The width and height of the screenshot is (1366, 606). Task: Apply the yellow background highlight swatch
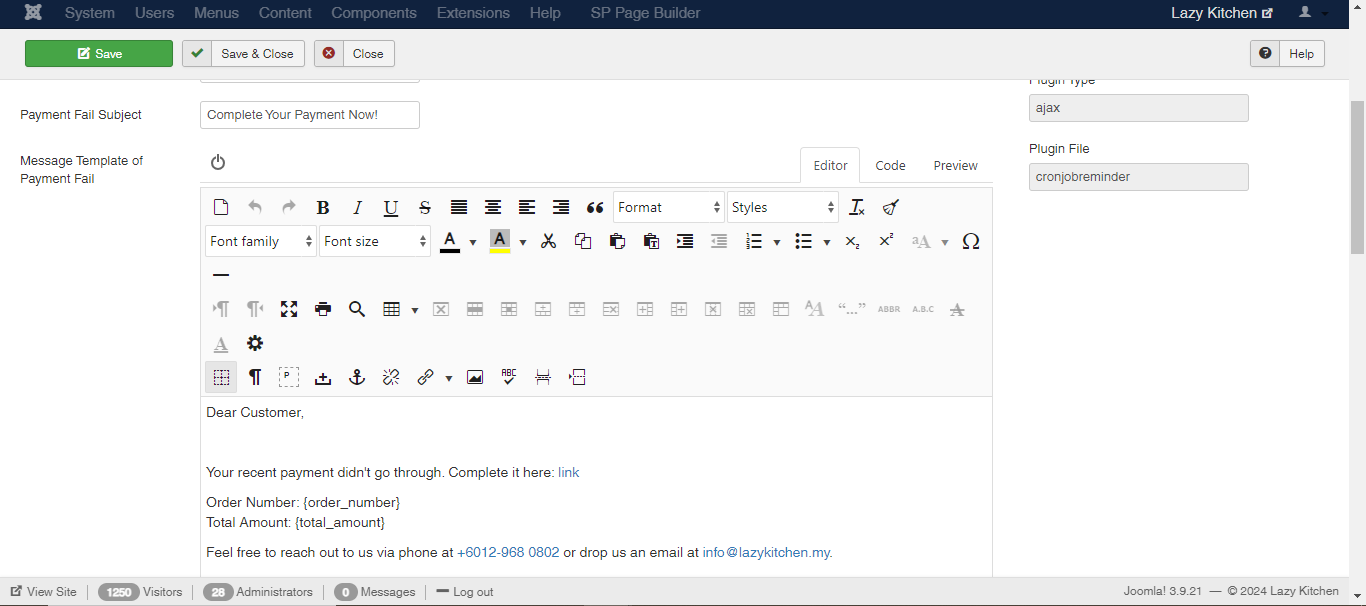coord(500,241)
